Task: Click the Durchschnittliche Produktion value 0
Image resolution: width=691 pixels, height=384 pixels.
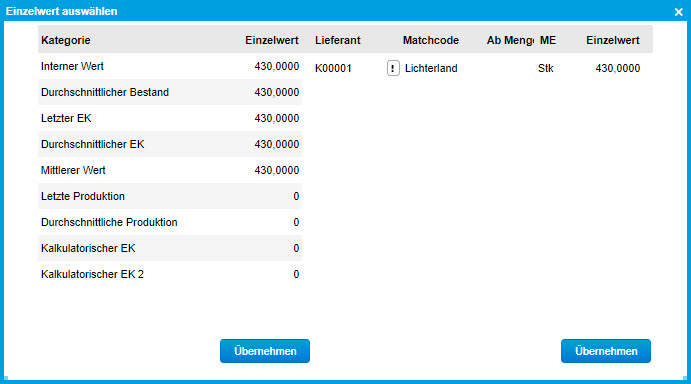Action: tap(296, 222)
